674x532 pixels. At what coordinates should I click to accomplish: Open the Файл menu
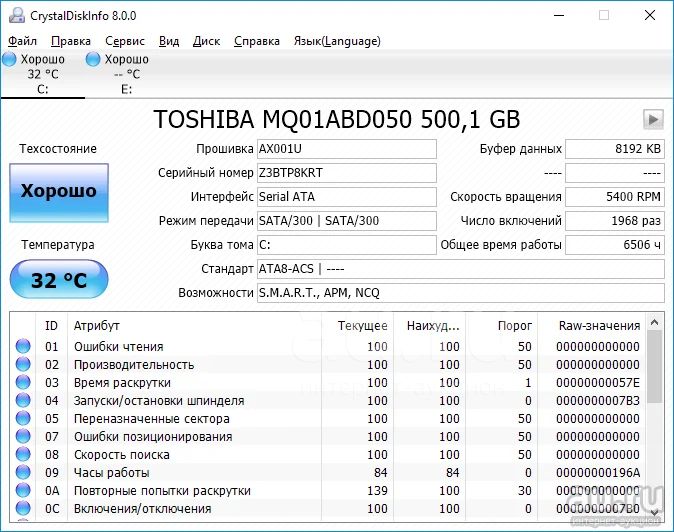click(x=22, y=41)
